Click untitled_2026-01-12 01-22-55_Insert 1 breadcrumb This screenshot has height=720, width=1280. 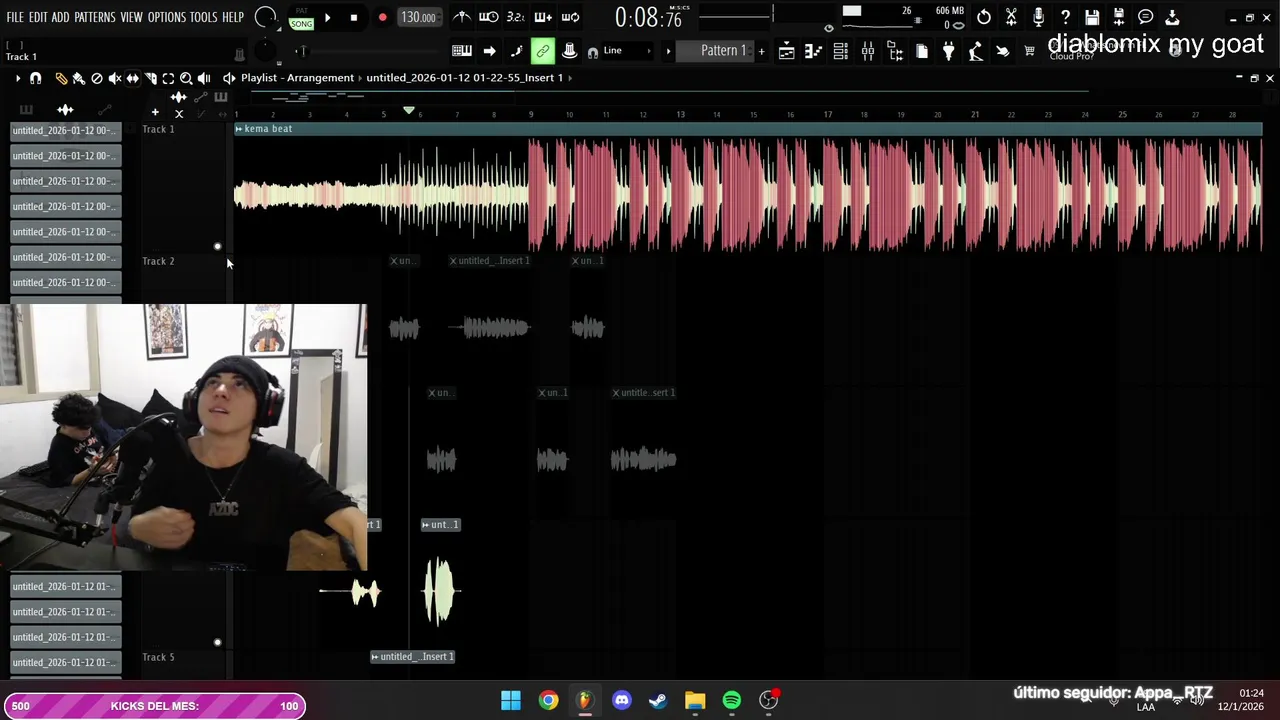click(464, 78)
